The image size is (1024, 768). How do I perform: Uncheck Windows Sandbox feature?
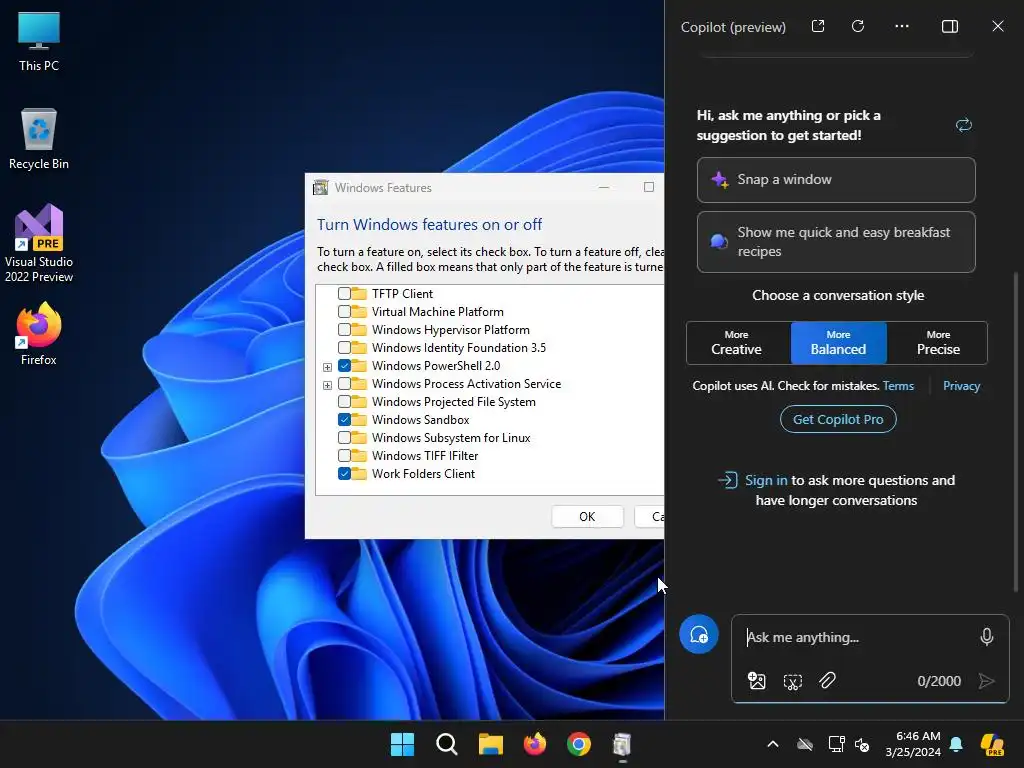pyautogui.click(x=344, y=419)
